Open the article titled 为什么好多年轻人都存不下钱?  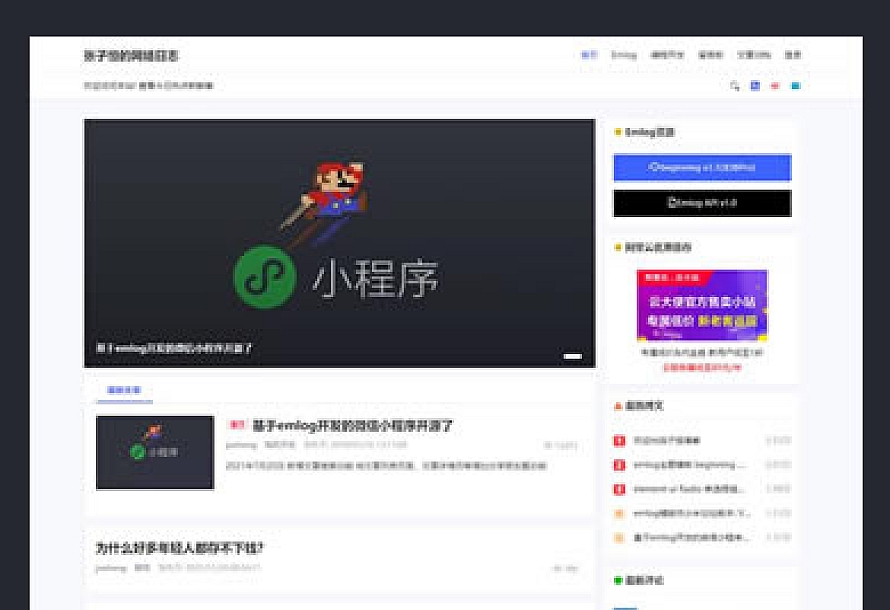coord(179,548)
